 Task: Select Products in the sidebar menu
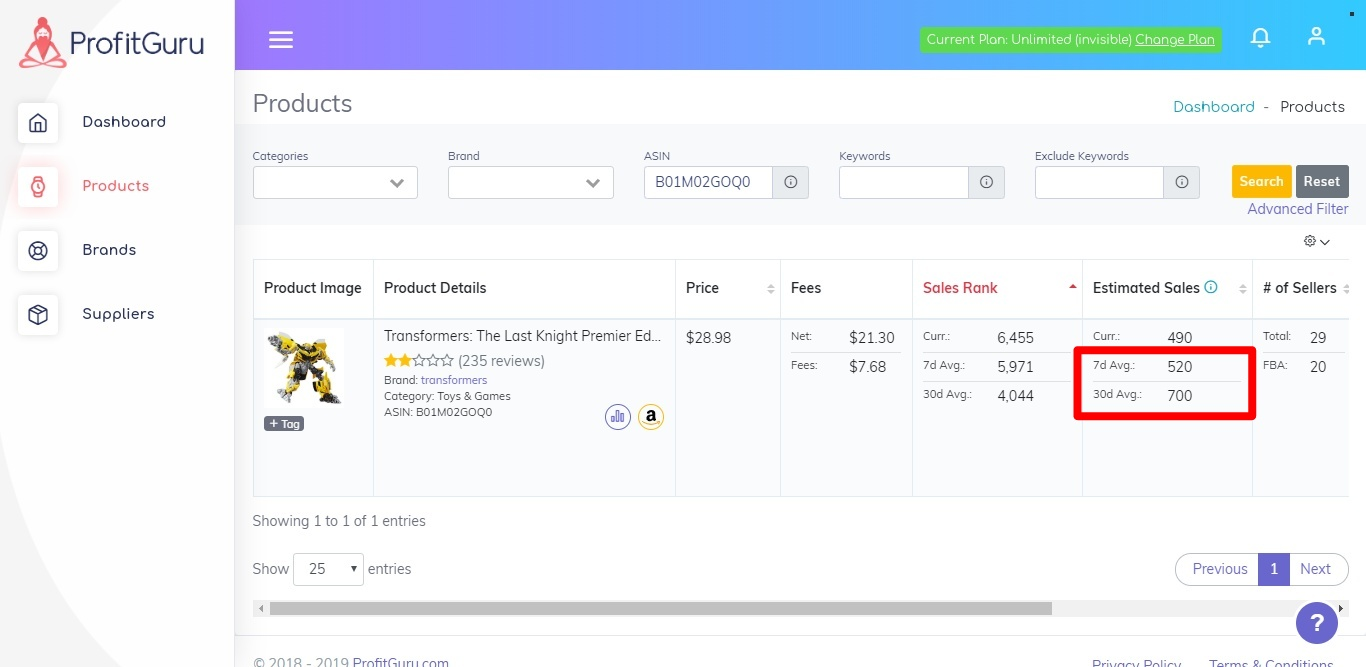click(x=116, y=186)
